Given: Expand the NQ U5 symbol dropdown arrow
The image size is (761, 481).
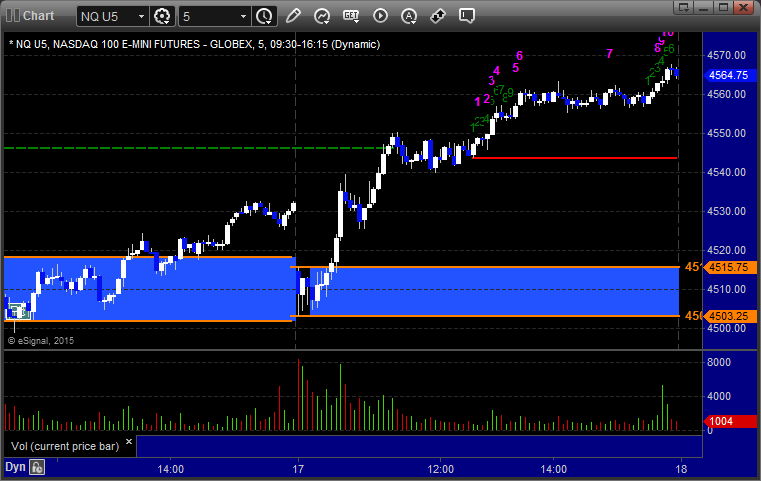Looking at the screenshot, I should 141,17.
